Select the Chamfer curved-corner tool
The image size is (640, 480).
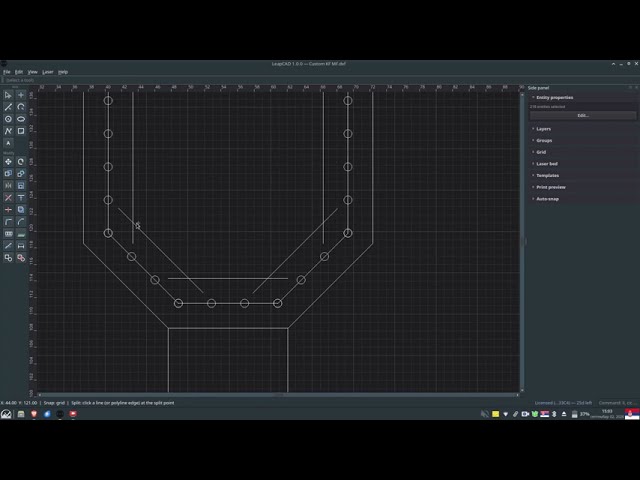pyautogui.click(x=21, y=222)
